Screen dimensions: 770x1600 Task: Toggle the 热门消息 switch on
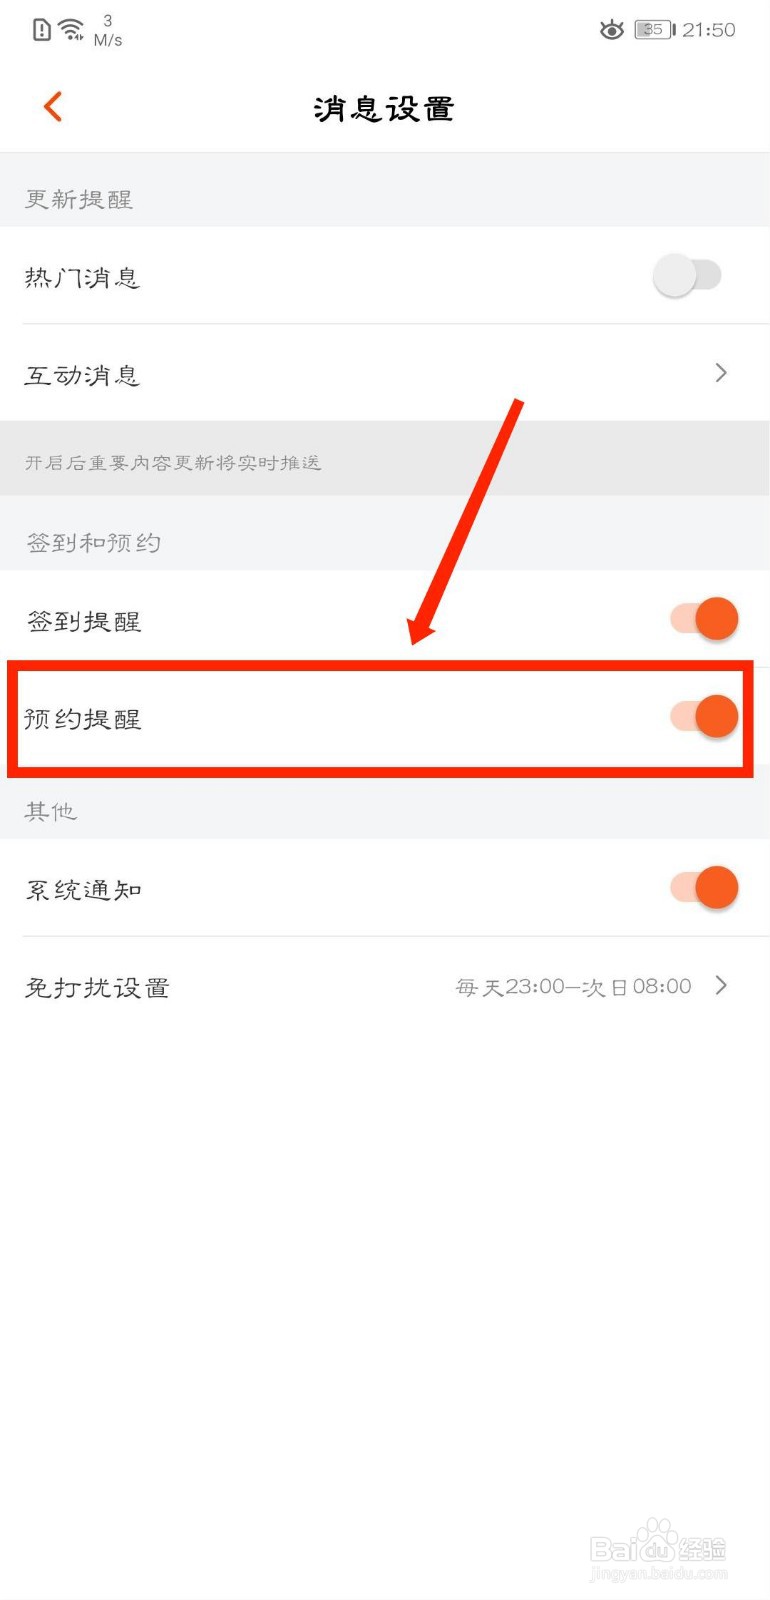[687, 276]
